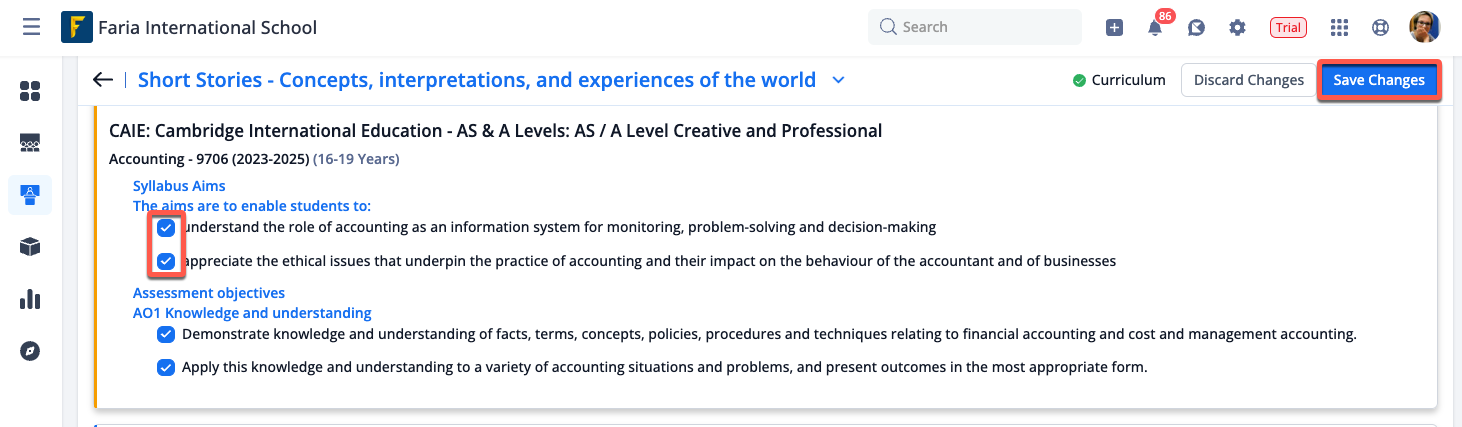Uncheck "Demonstrate knowledge and understanding" objective

(x=166, y=335)
